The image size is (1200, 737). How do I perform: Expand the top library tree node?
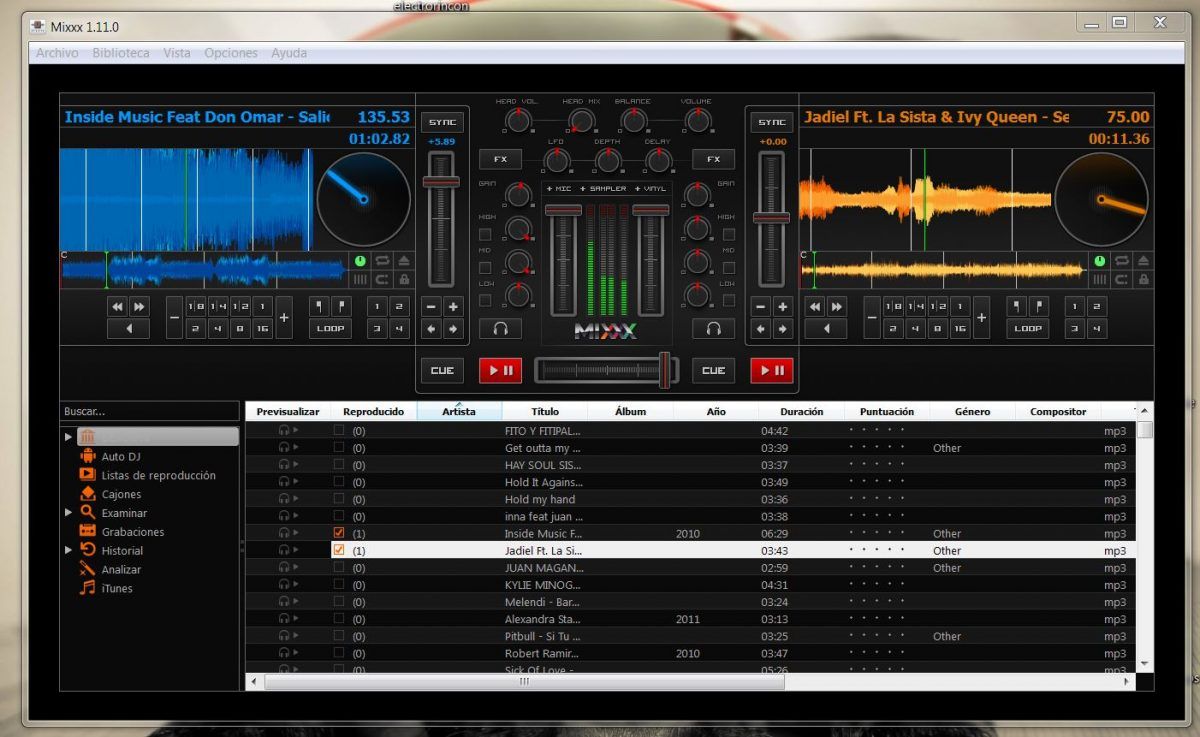68,437
